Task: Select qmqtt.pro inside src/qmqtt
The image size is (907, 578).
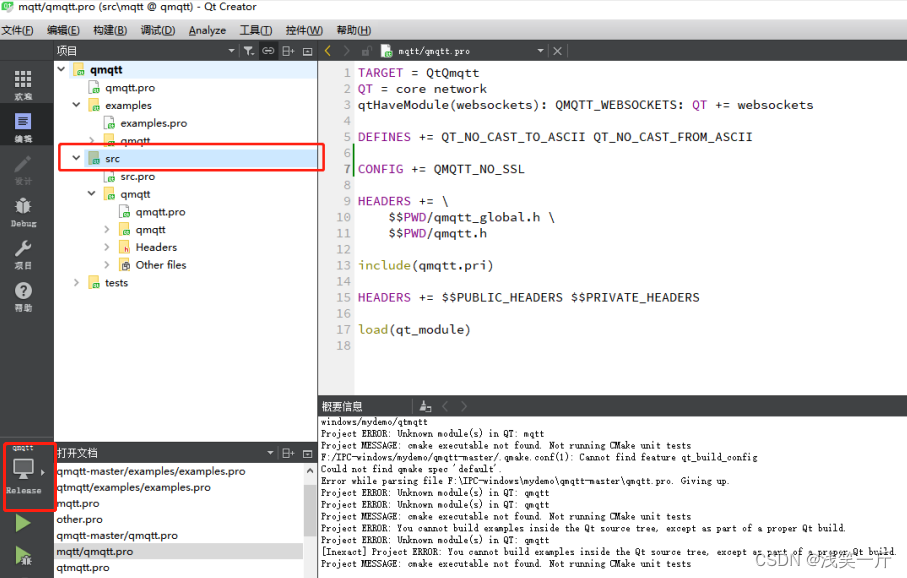Action: click(160, 212)
